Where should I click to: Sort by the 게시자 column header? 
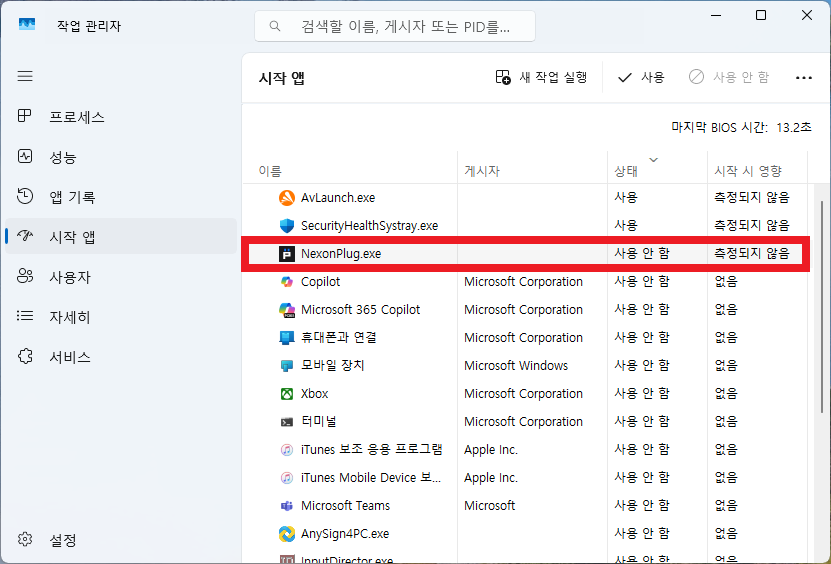pos(532,171)
